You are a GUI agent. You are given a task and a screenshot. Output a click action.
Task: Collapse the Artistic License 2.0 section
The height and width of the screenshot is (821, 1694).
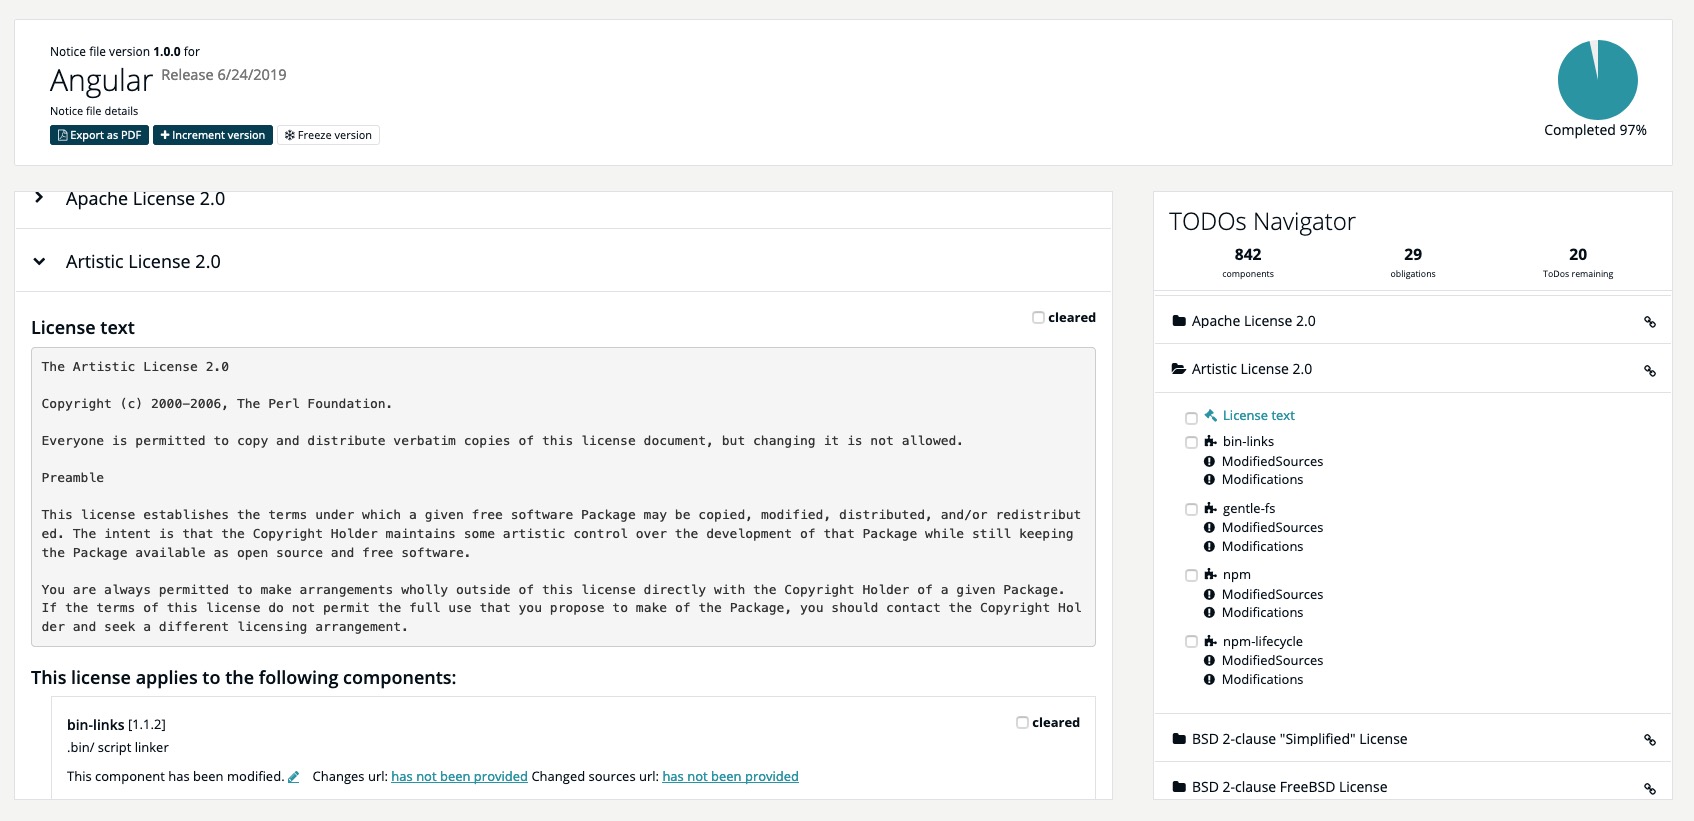click(x=39, y=262)
